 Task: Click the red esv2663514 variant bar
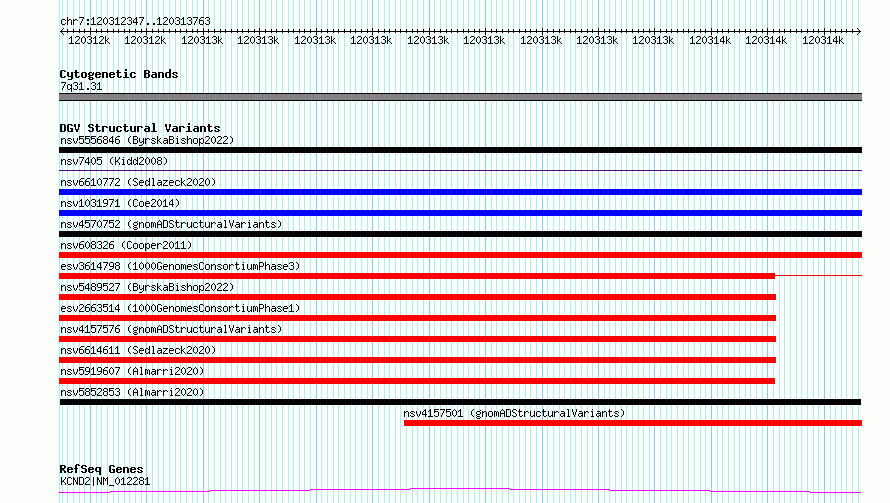point(417,318)
